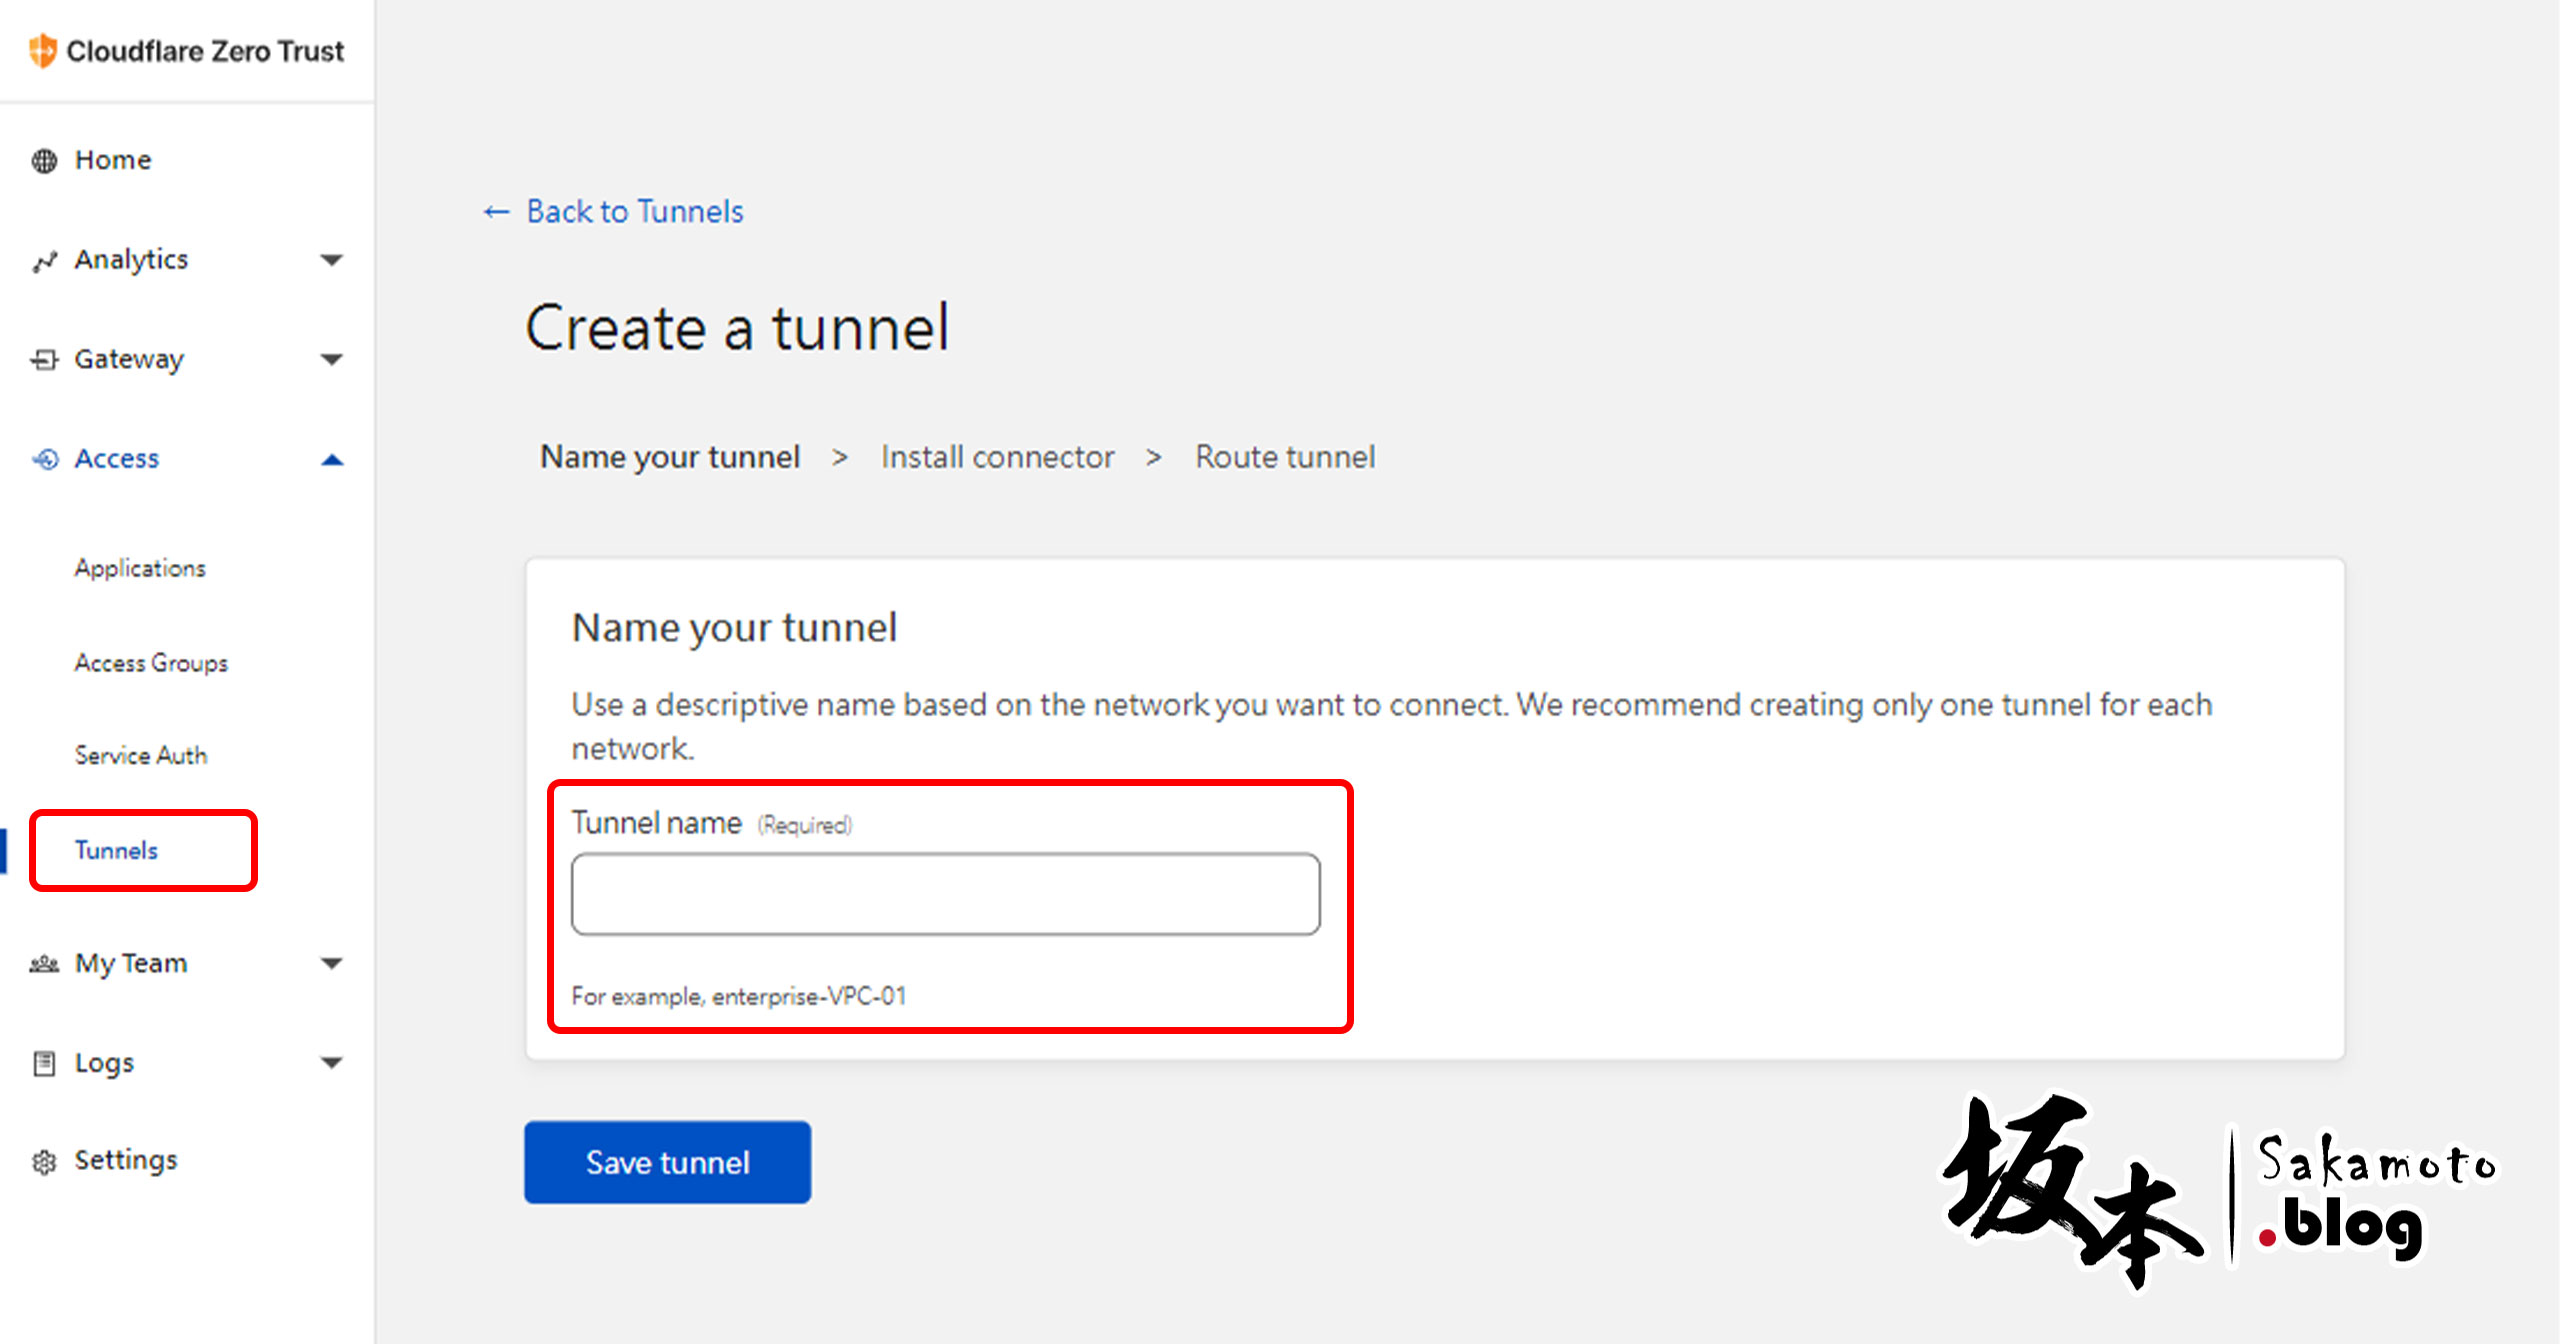Click the Logs document icon
This screenshot has height=1344, width=2560.
(x=44, y=1063)
